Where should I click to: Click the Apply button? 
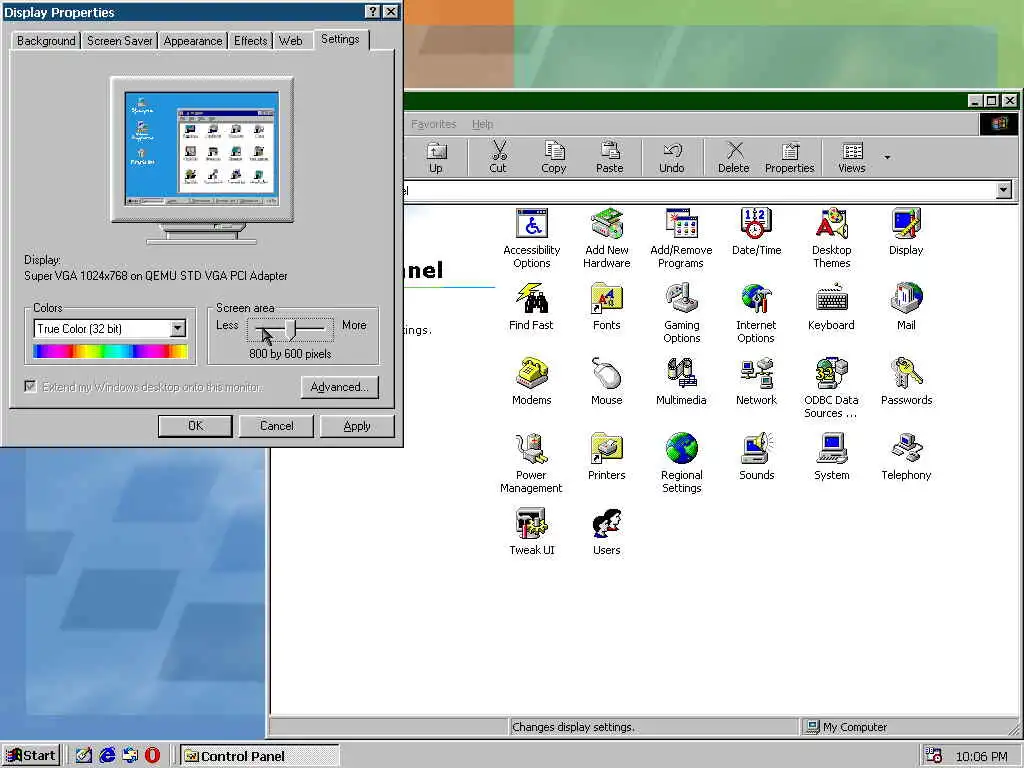click(x=357, y=426)
